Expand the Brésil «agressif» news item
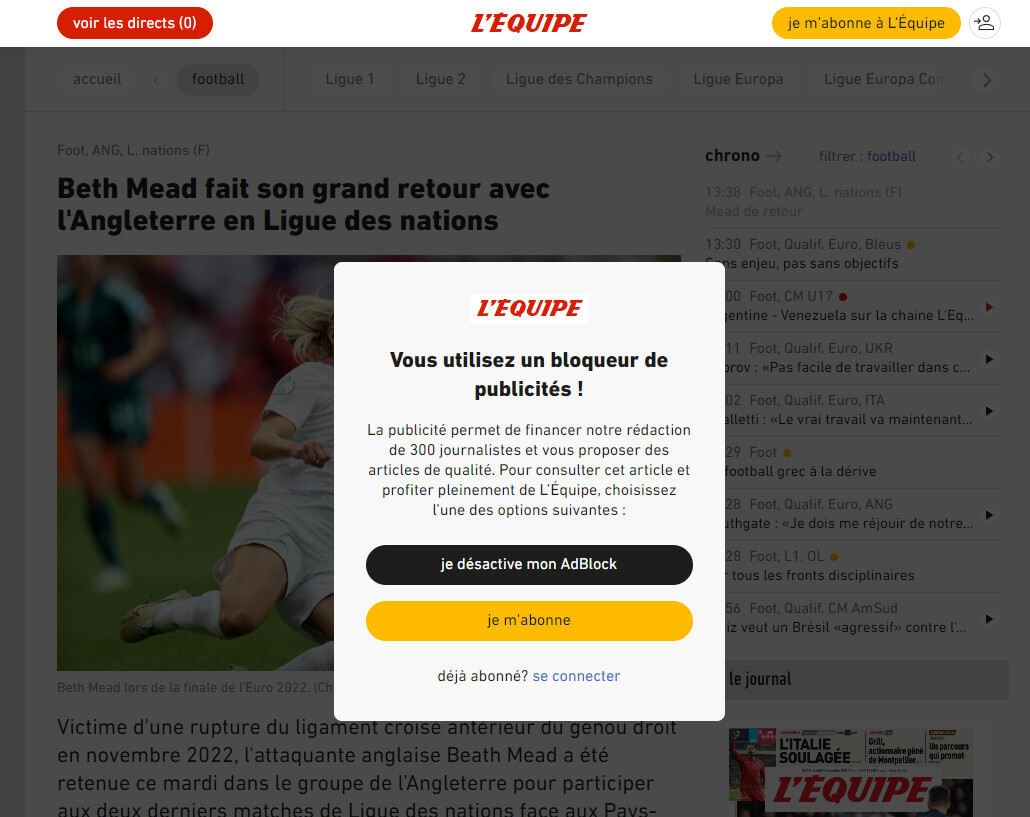 (989, 619)
